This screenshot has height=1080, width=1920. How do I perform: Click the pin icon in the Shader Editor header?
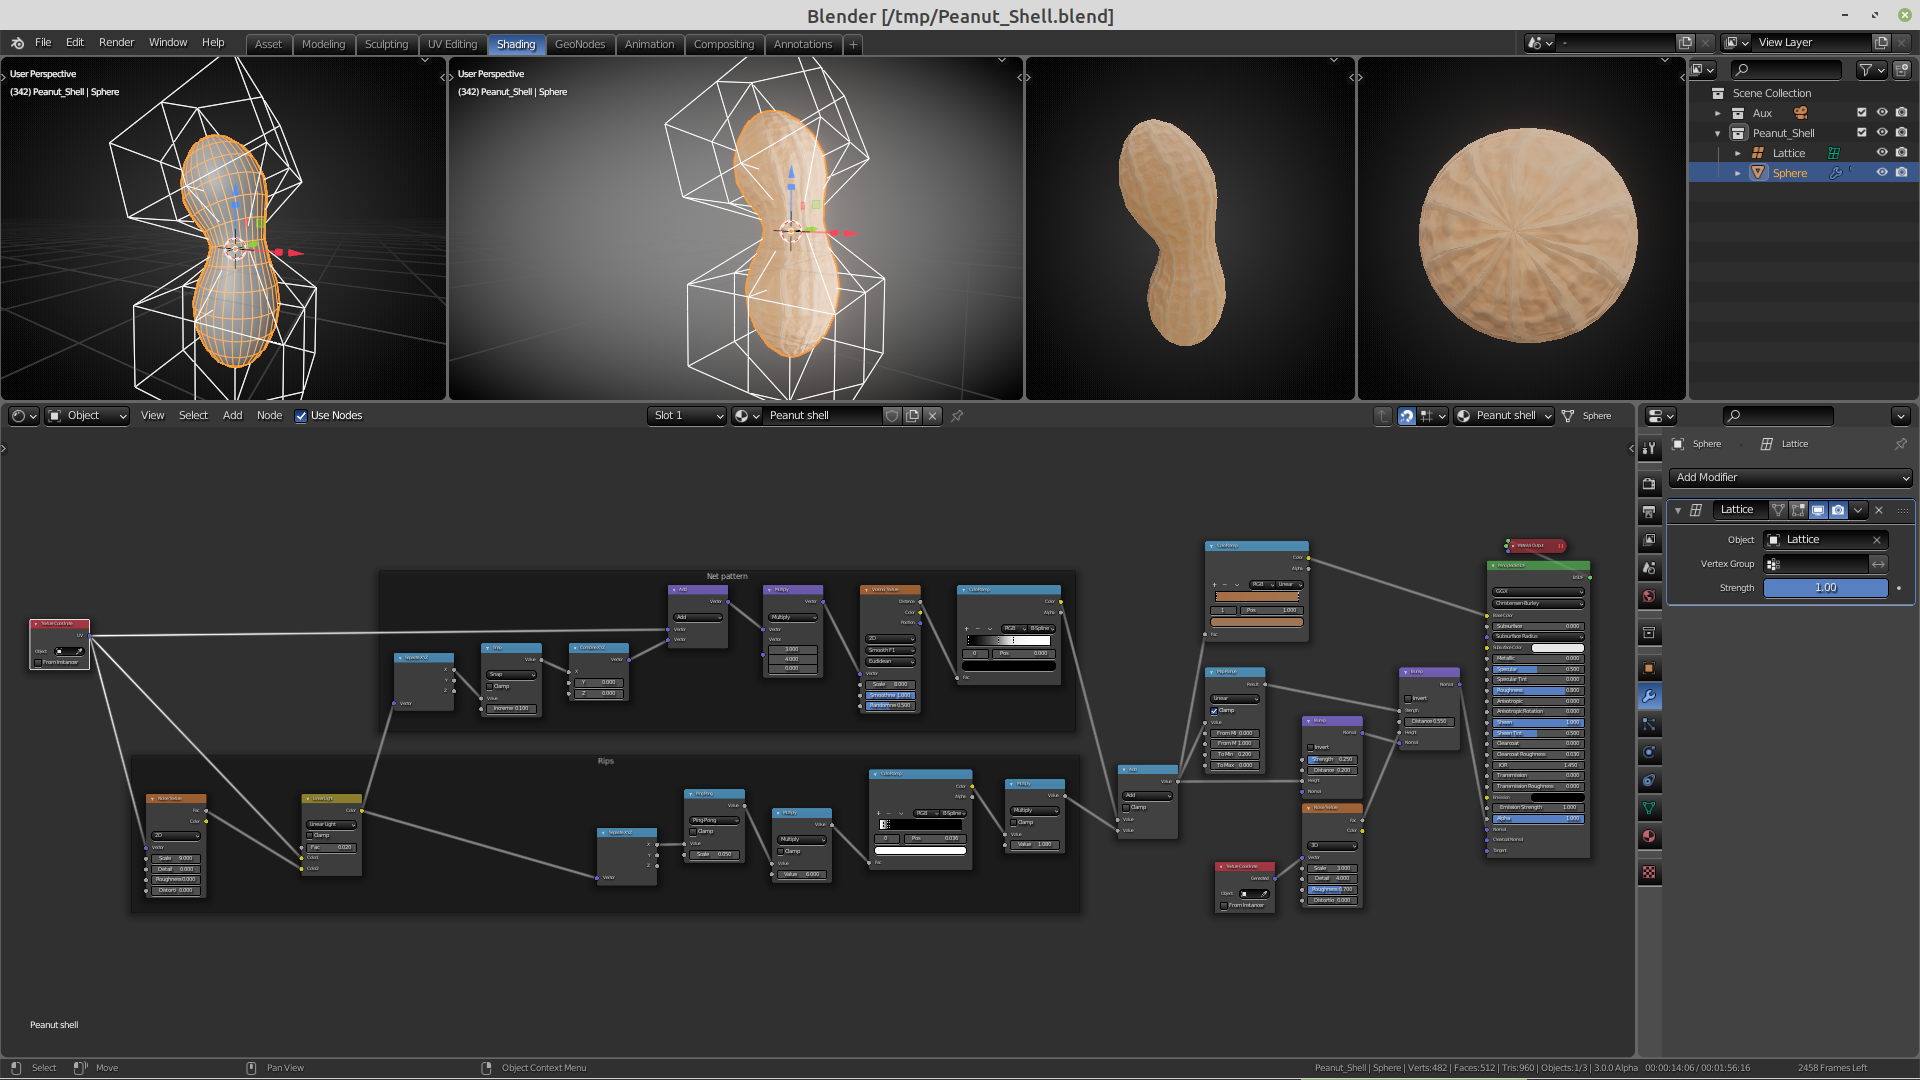[x=957, y=416]
